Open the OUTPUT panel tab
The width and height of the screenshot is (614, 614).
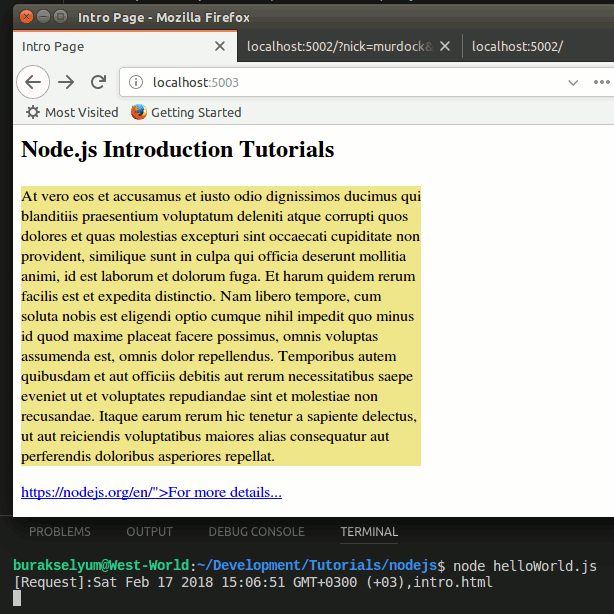(150, 531)
